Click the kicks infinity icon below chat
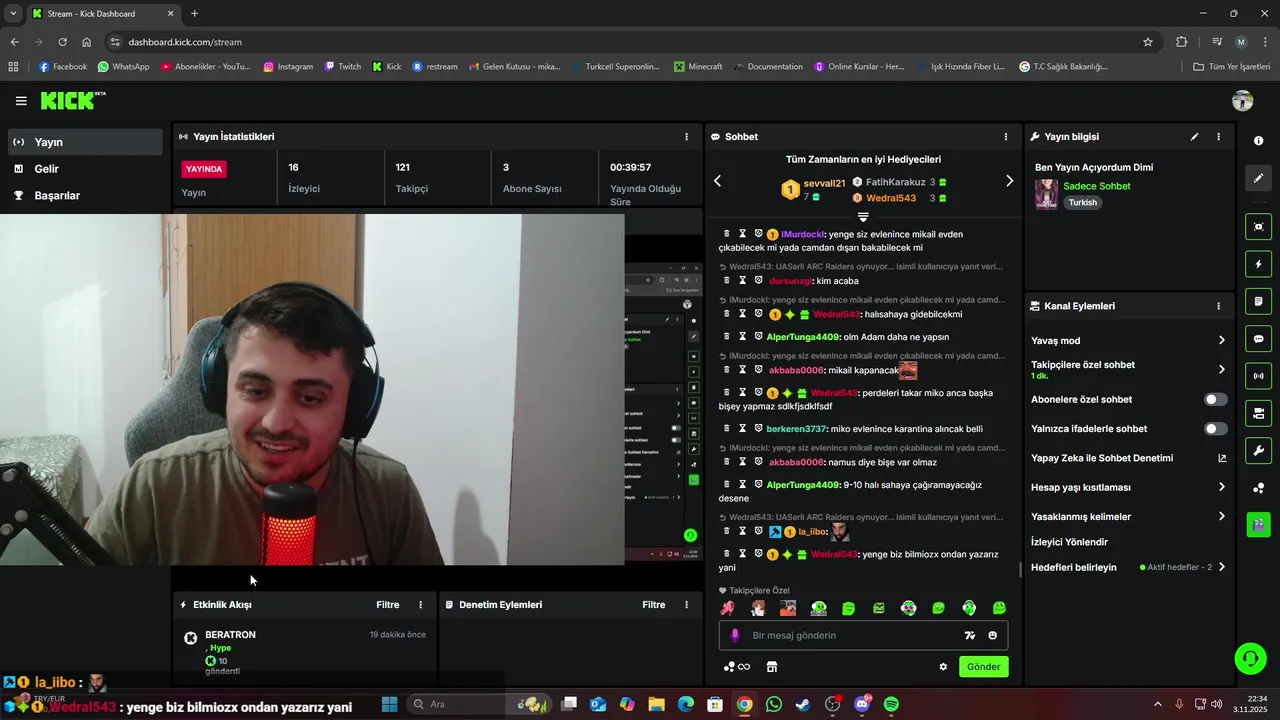This screenshot has height=720, width=1280. [x=737, y=667]
